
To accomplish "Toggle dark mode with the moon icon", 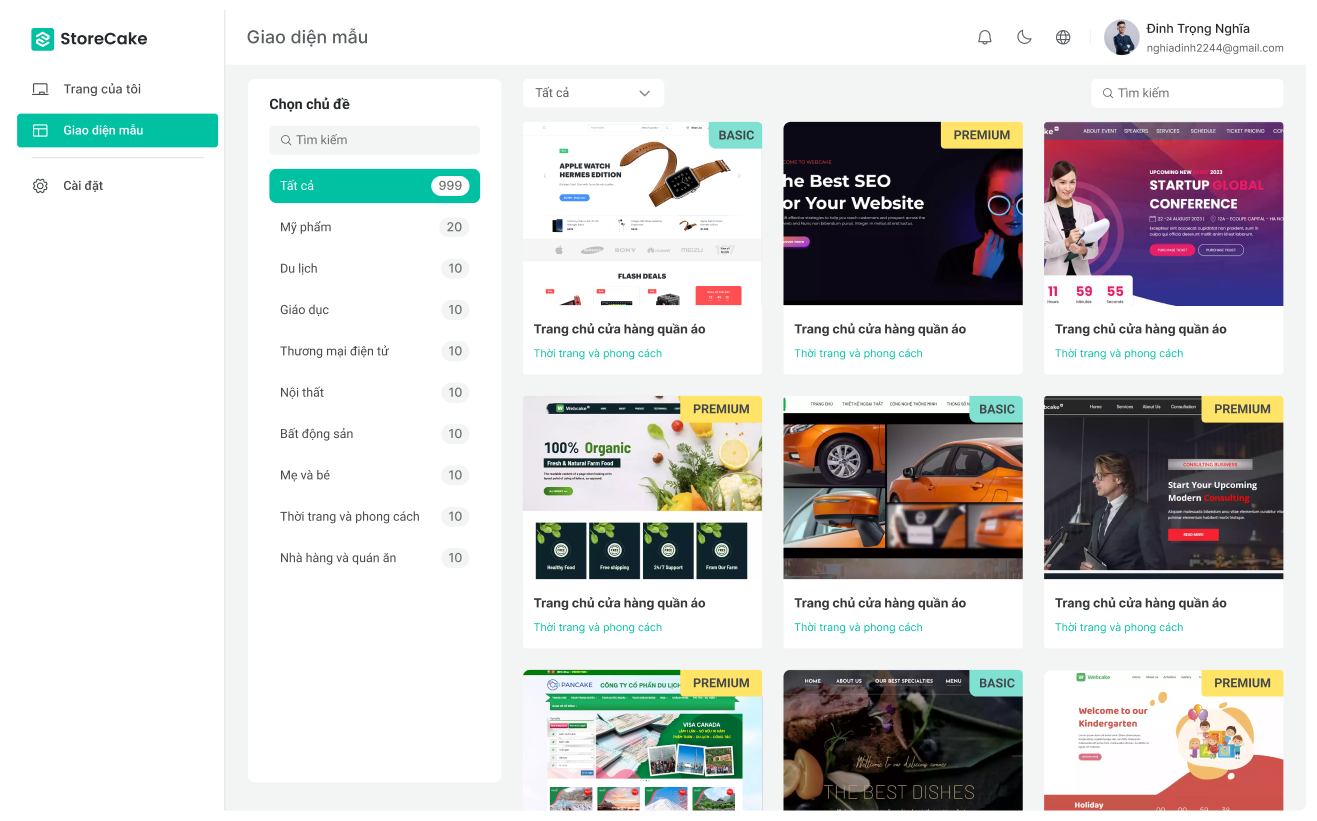I will click(x=1024, y=36).
